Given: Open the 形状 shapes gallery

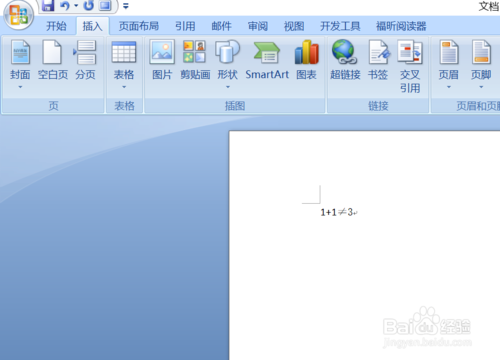Looking at the screenshot, I should pyautogui.click(x=228, y=60).
